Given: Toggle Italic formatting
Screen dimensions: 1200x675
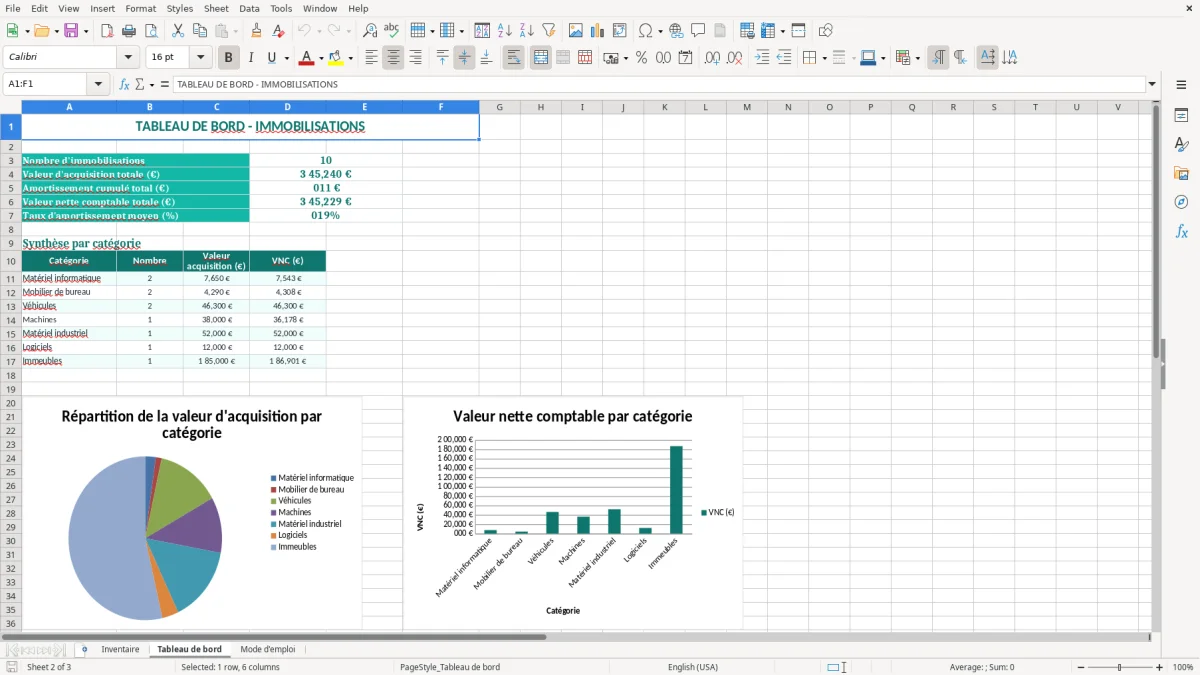Looking at the screenshot, I should coord(250,58).
